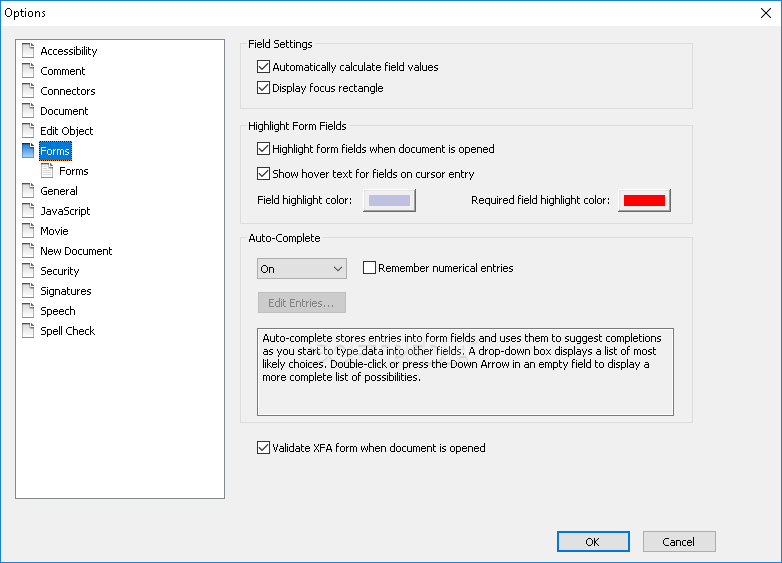Open New Document settings

(x=76, y=251)
